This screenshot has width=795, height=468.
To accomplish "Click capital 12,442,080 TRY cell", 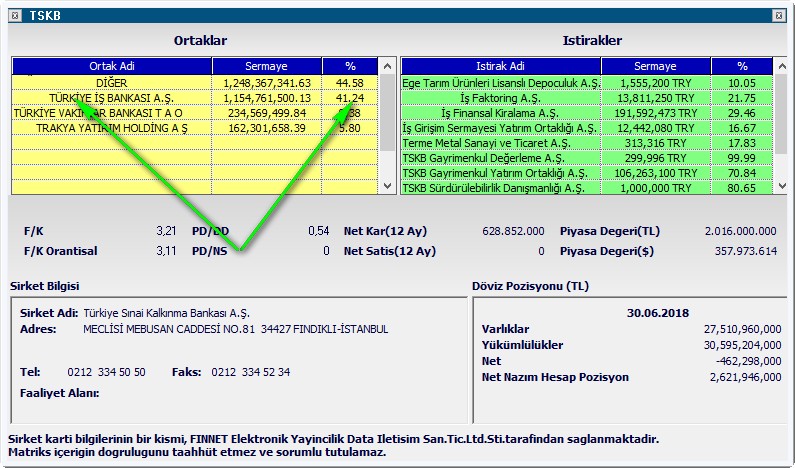I will coord(656,128).
